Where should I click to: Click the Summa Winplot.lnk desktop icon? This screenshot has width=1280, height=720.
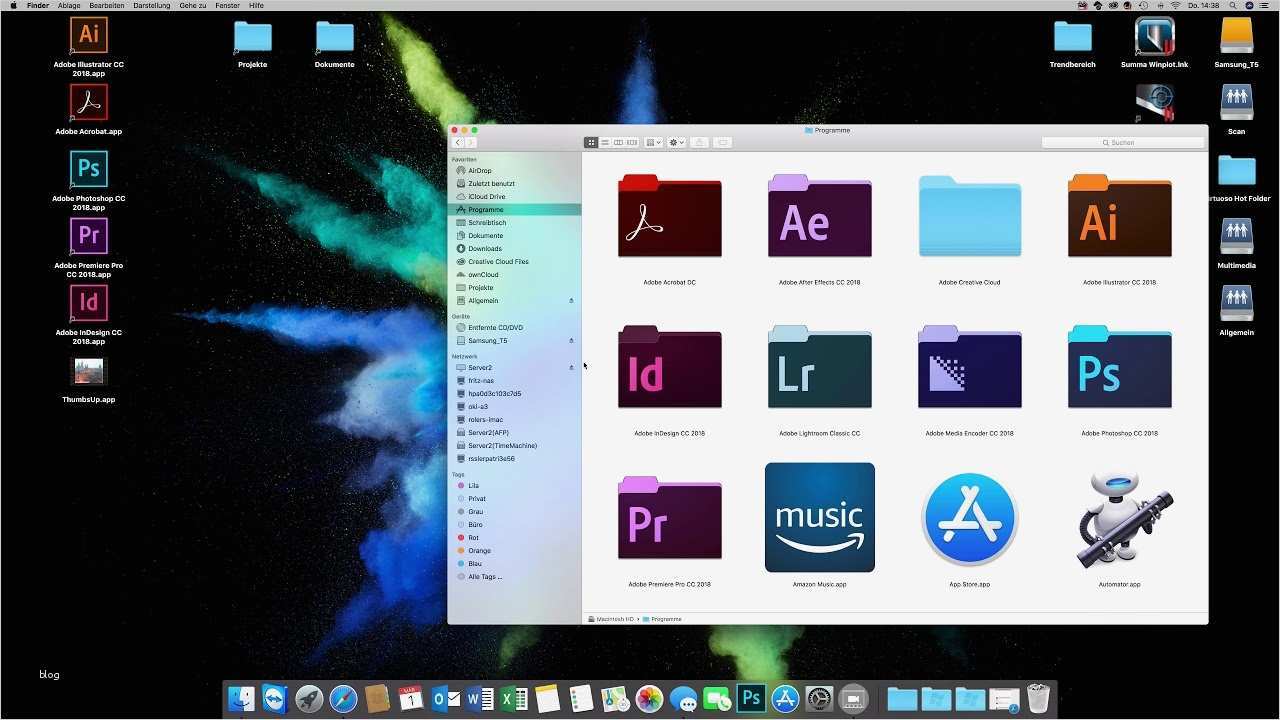(x=1155, y=36)
